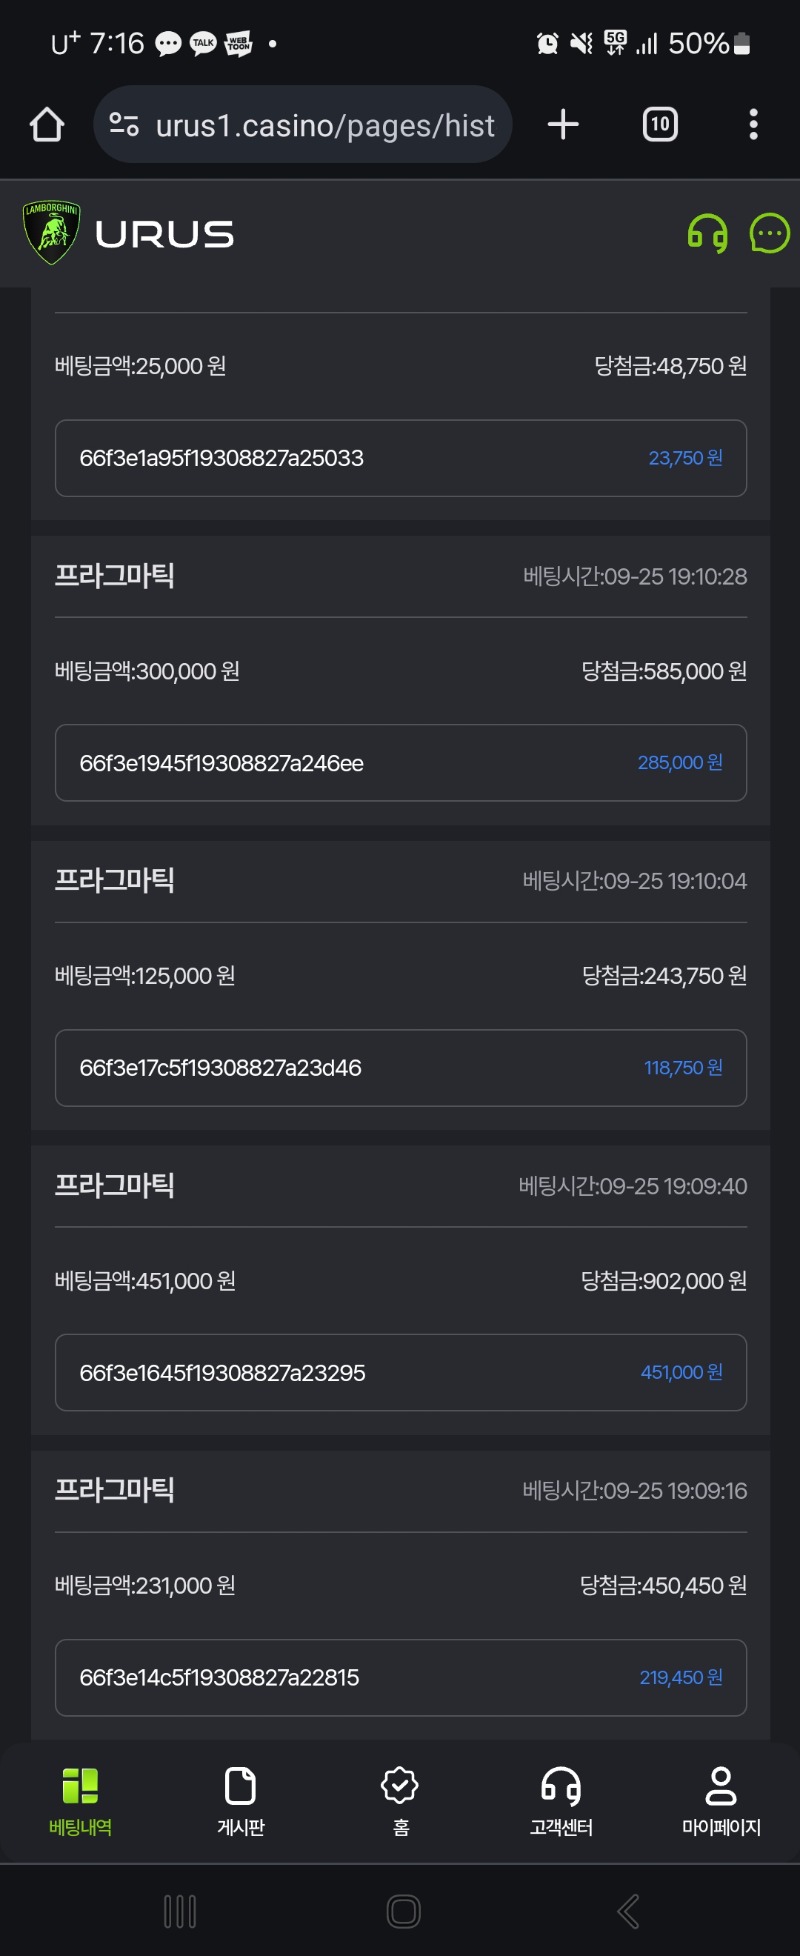Open the browser three-dot menu
Viewport: 800px width, 1956px height.
click(x=753, y=125)
